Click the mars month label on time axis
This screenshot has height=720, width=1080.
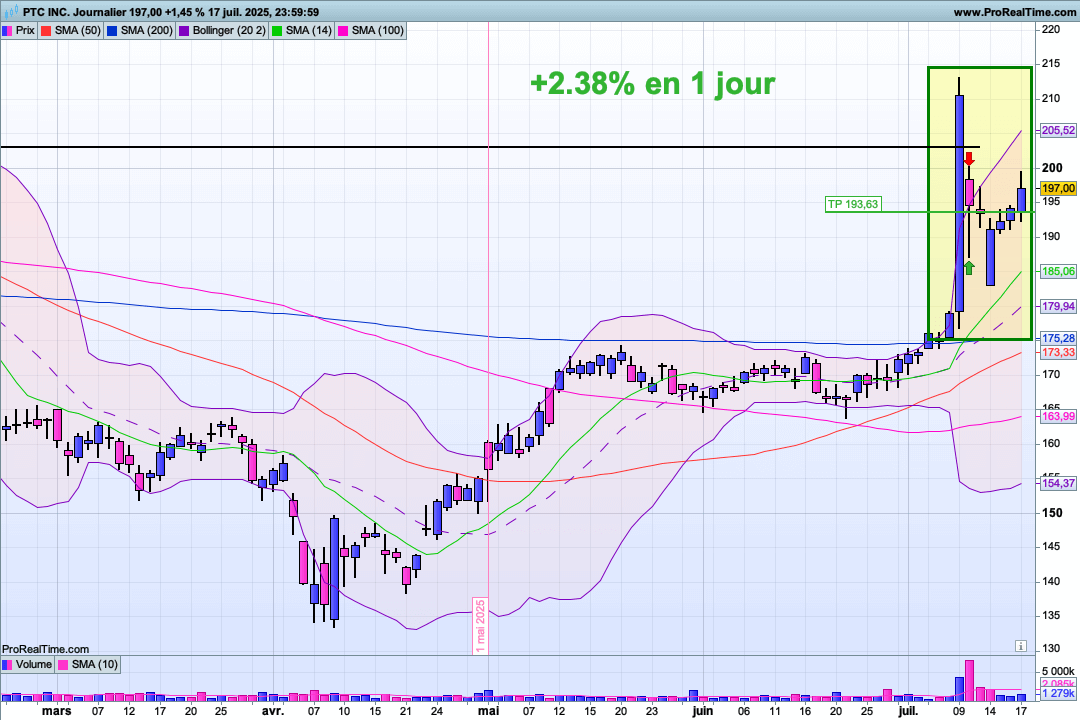click(56, 711)
